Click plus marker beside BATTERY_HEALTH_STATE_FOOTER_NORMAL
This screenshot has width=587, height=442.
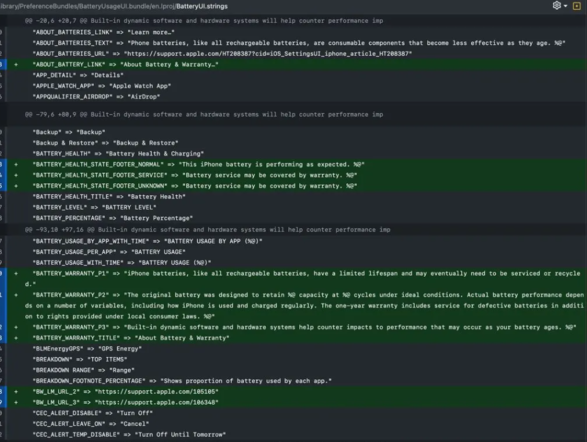tap(16, 164)
